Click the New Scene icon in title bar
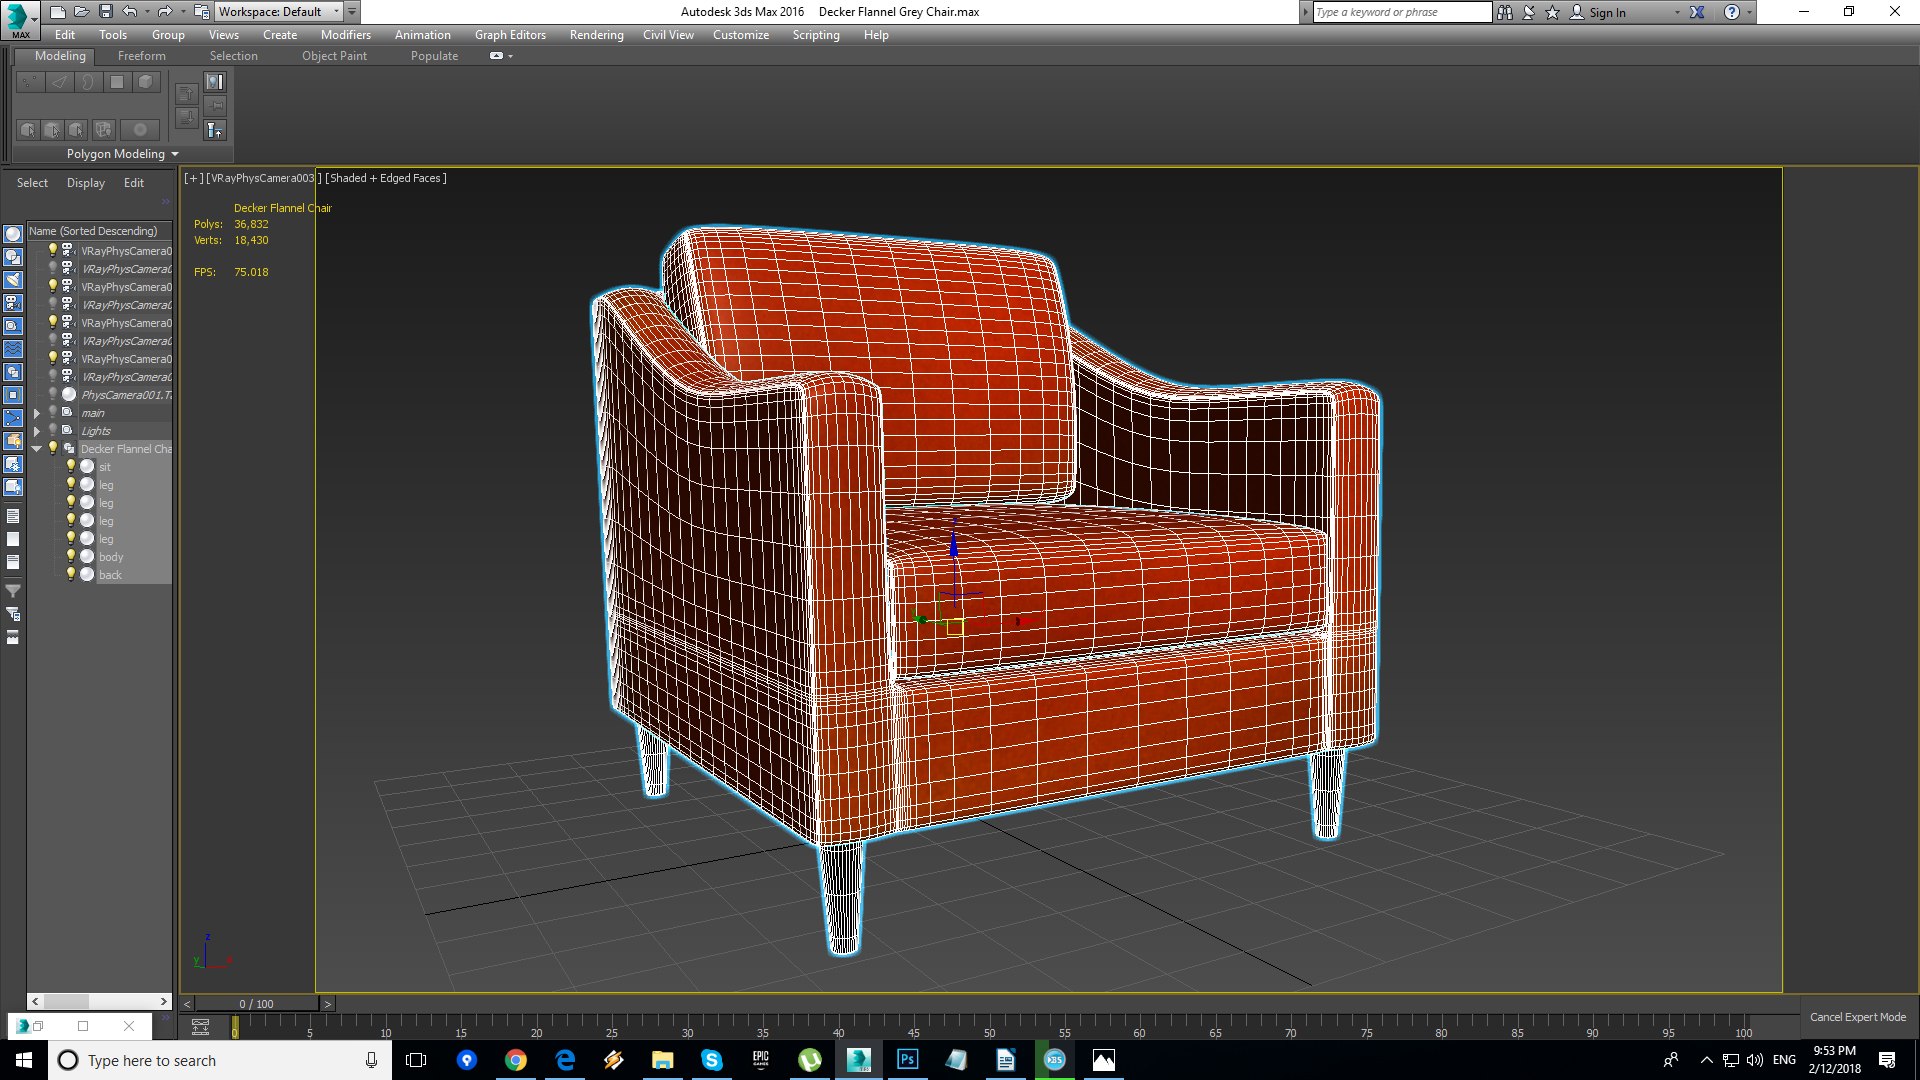 (x=57, y=12)
